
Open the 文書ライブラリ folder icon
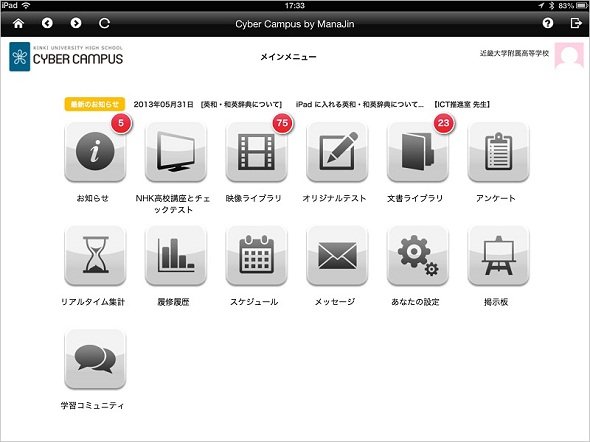pyautogui.click(x=418, y=152)
